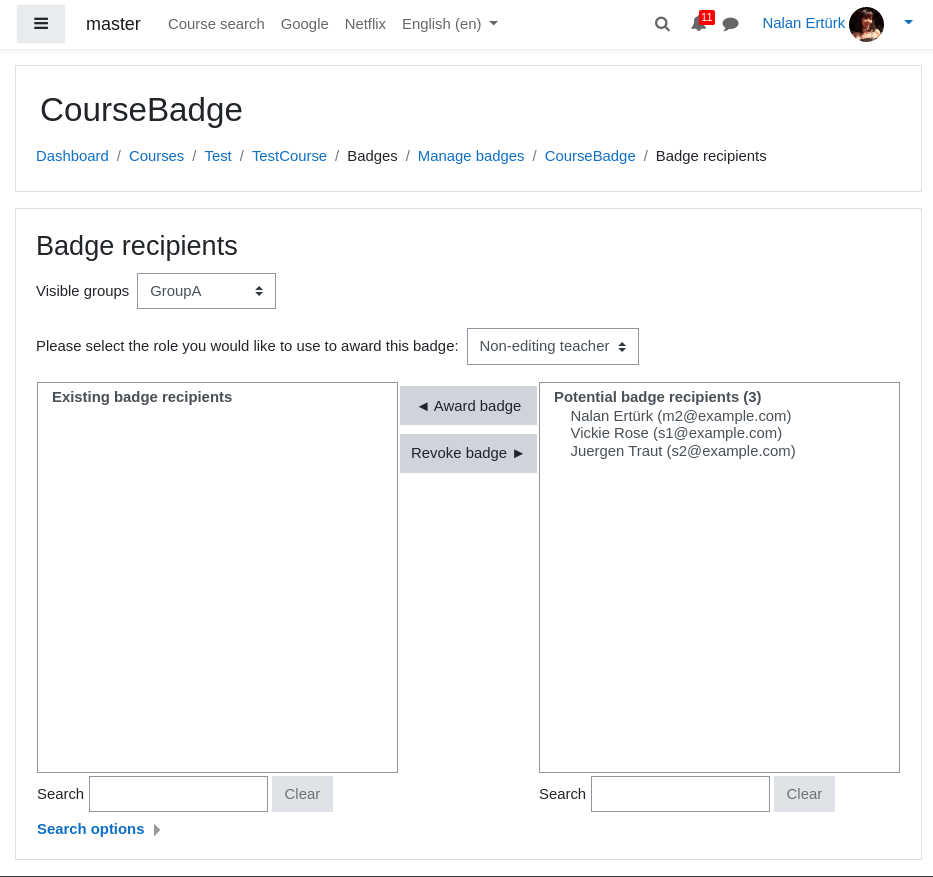This screenshot has width=933, height=877.
Task: Expand the user menu caret
Action: coord(908,23)
